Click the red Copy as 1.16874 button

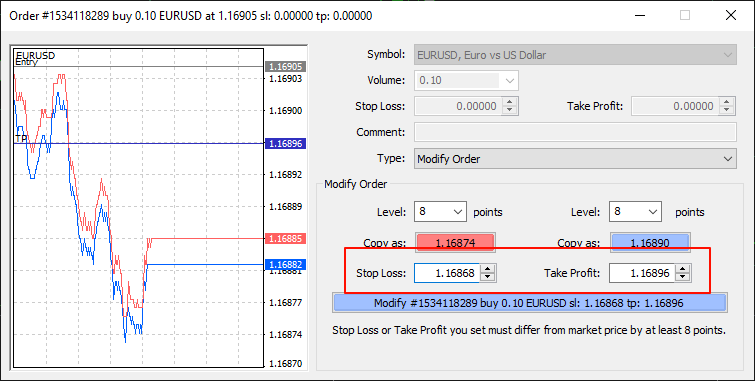(455, 243)
